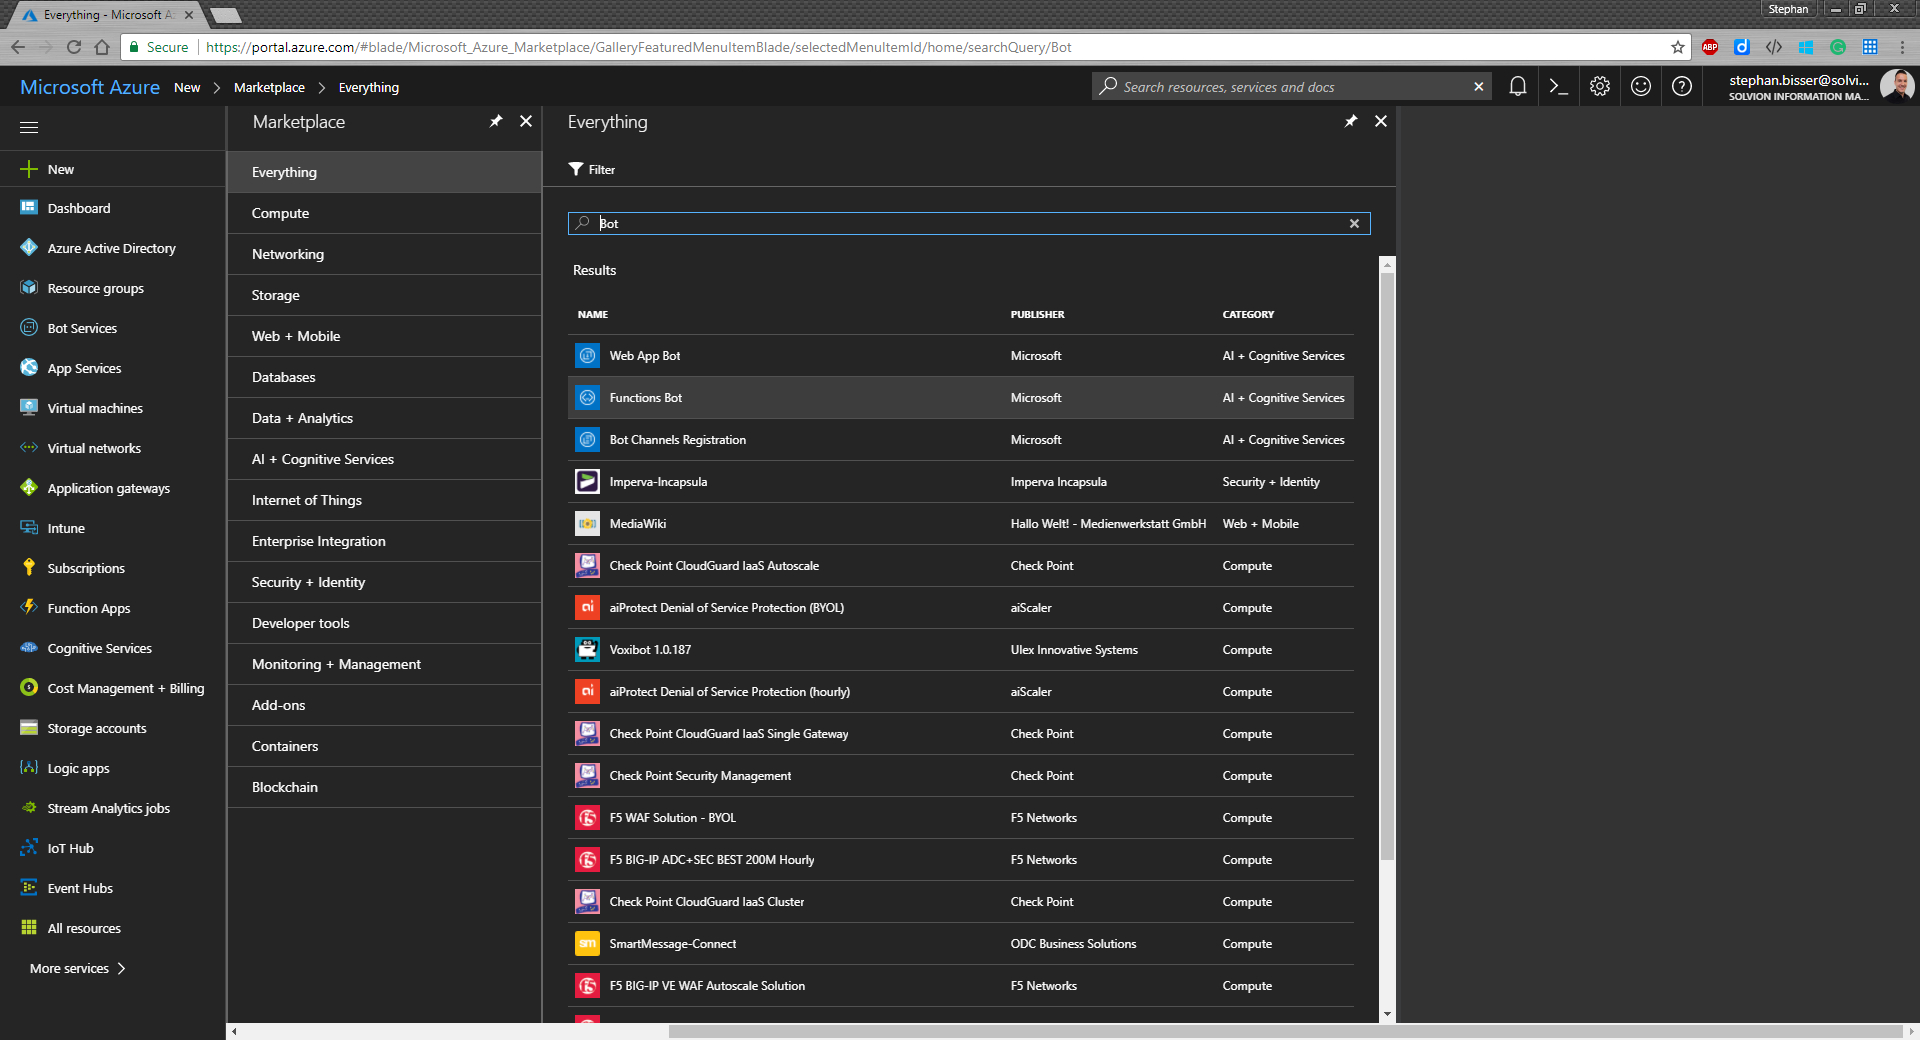1920x1040 pixels.
Task: Click the Web App Bot icon
Action: (x=587, y=356)
